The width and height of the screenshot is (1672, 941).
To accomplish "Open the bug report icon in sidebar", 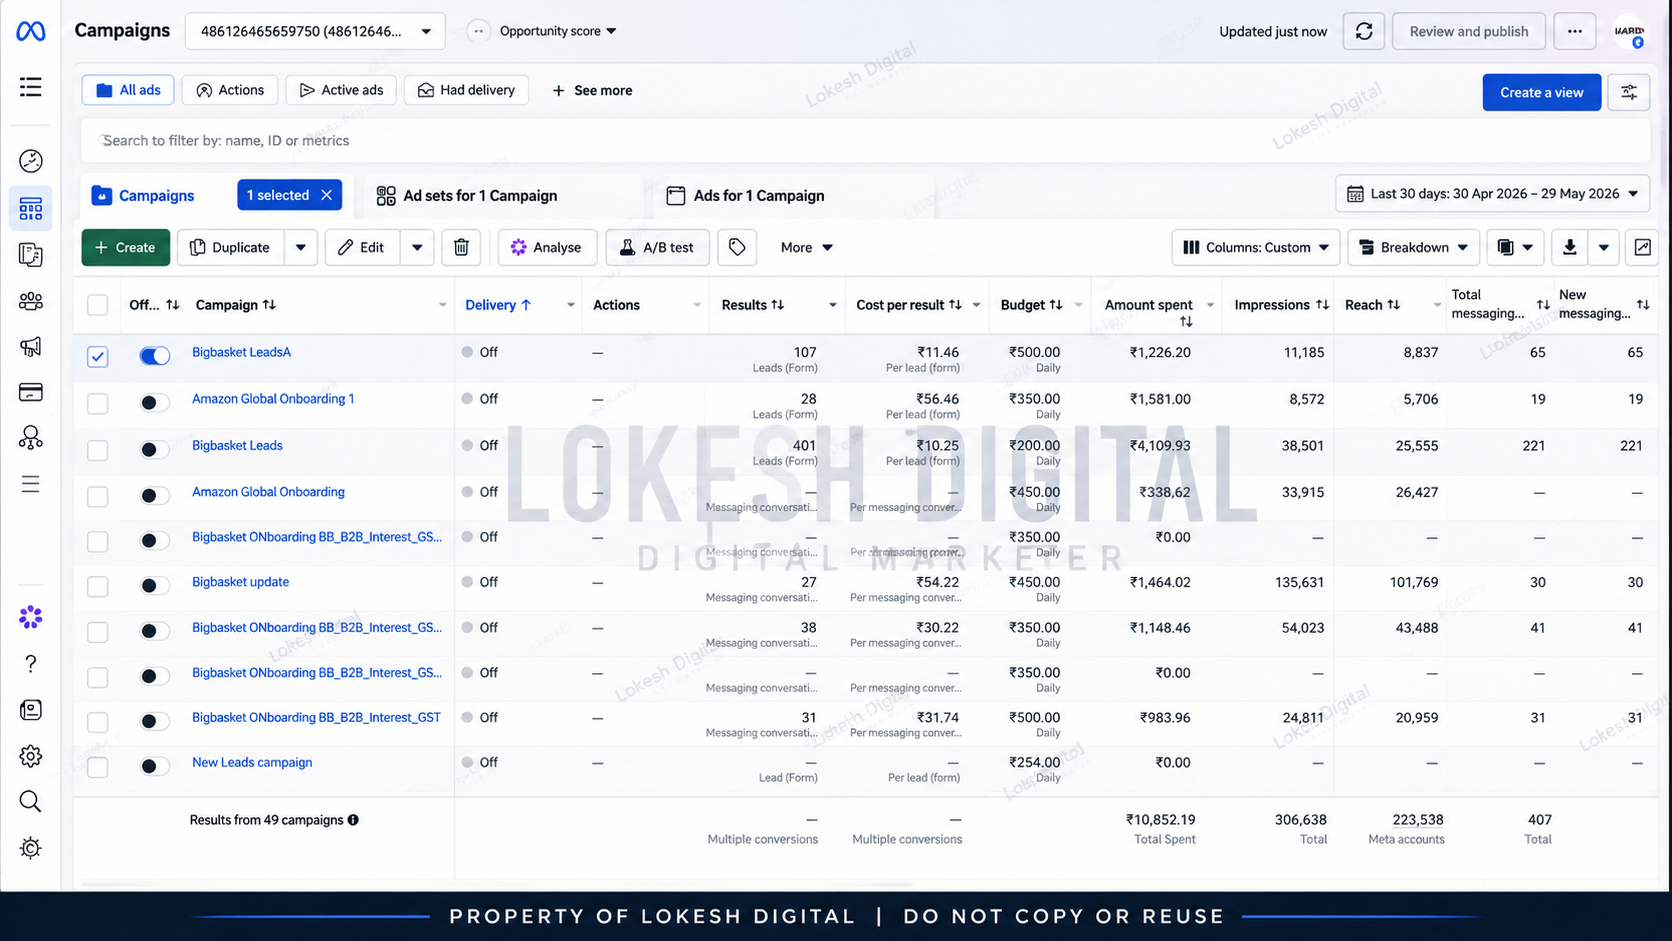I will point(31,848).
